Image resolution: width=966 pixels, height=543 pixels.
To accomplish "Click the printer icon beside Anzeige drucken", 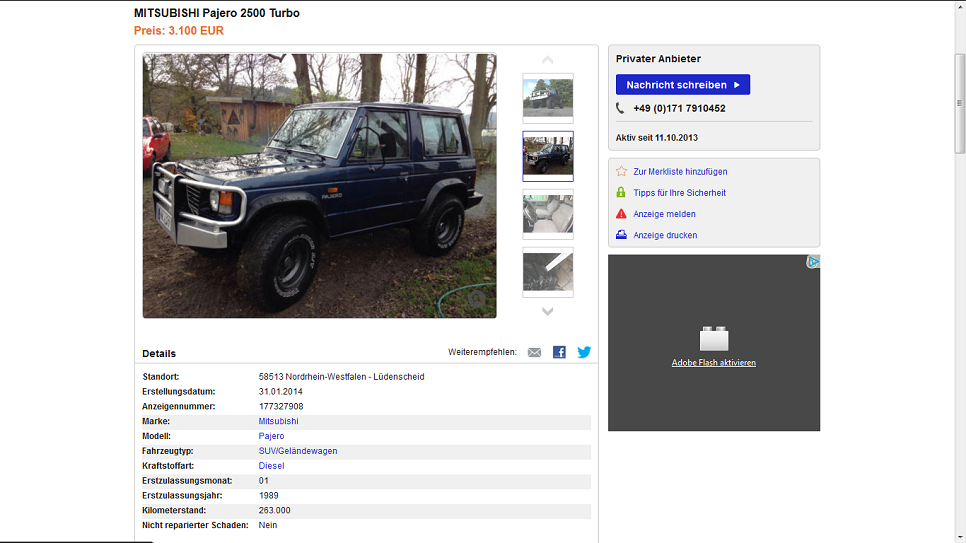I will coord(621,235).
